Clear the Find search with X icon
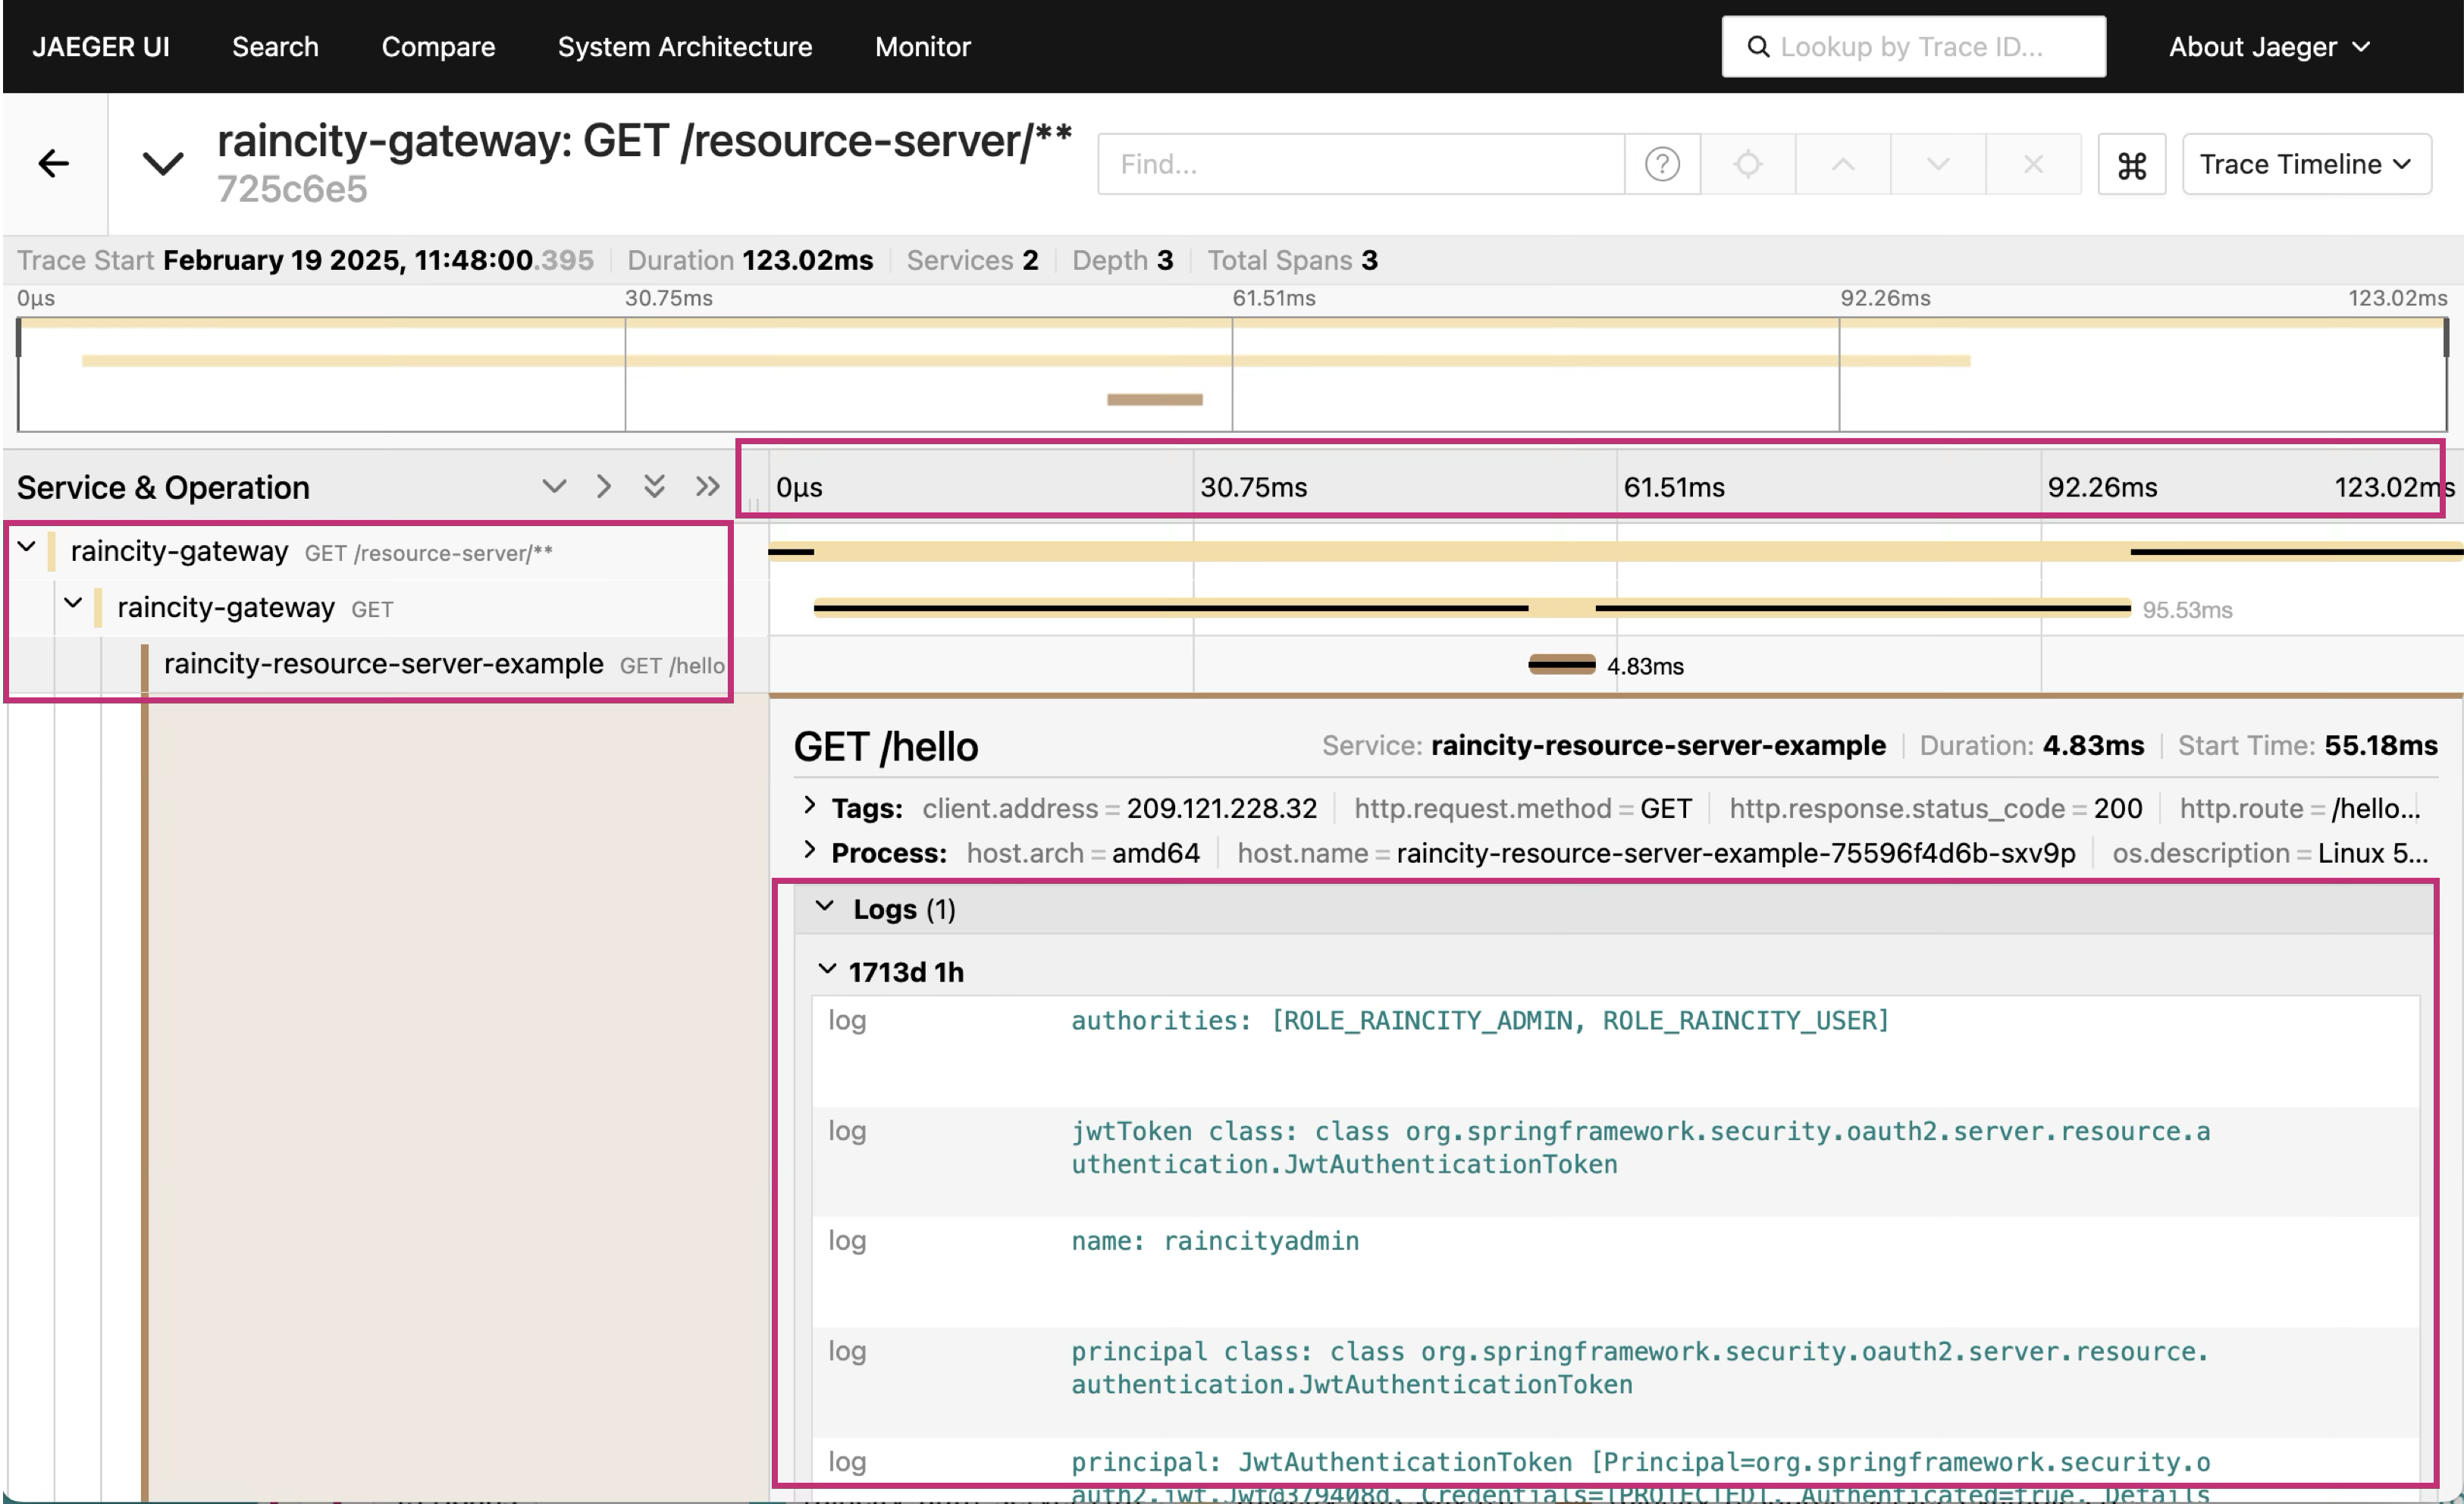This screenshot has height=1504, width=2464. pyautogui.click(x=2032, y=164)
